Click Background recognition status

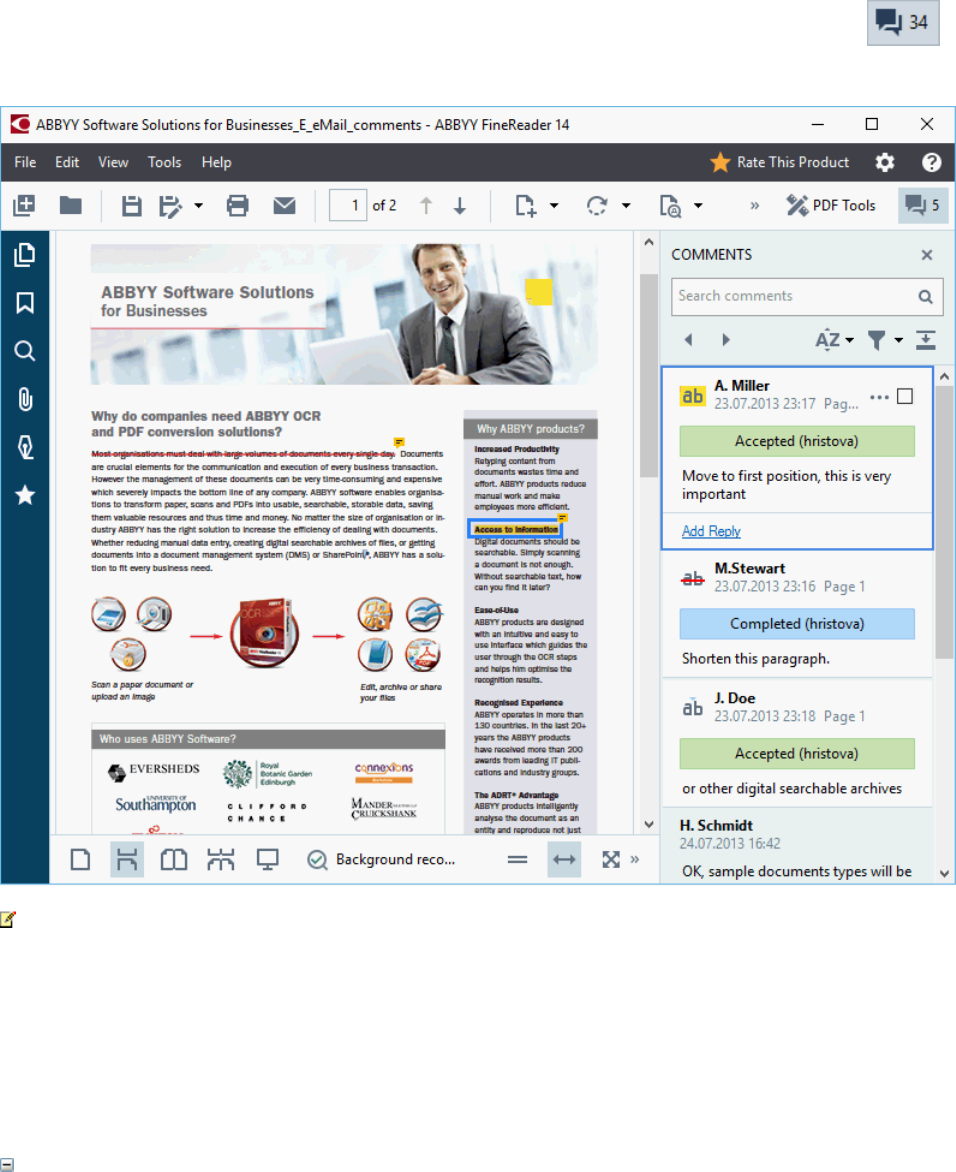pos(382,860)
